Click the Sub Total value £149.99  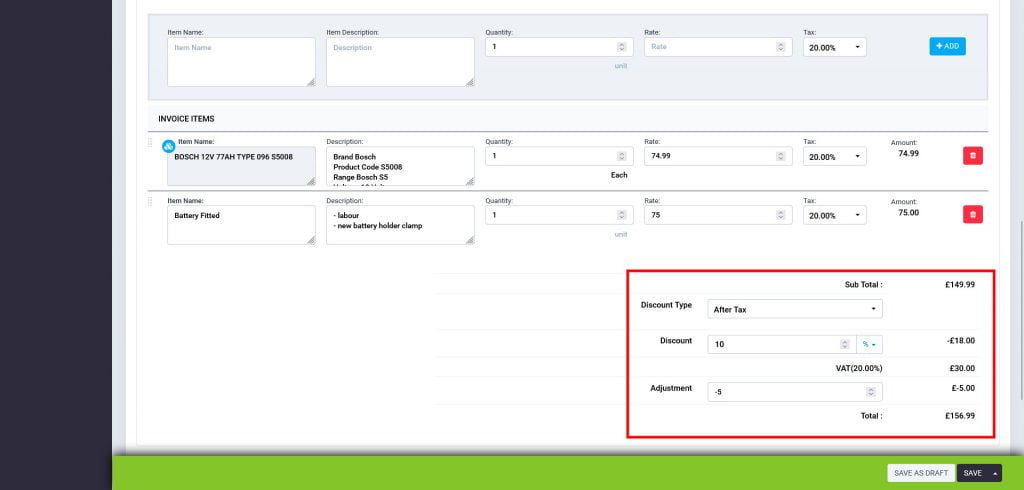[959, 285]
